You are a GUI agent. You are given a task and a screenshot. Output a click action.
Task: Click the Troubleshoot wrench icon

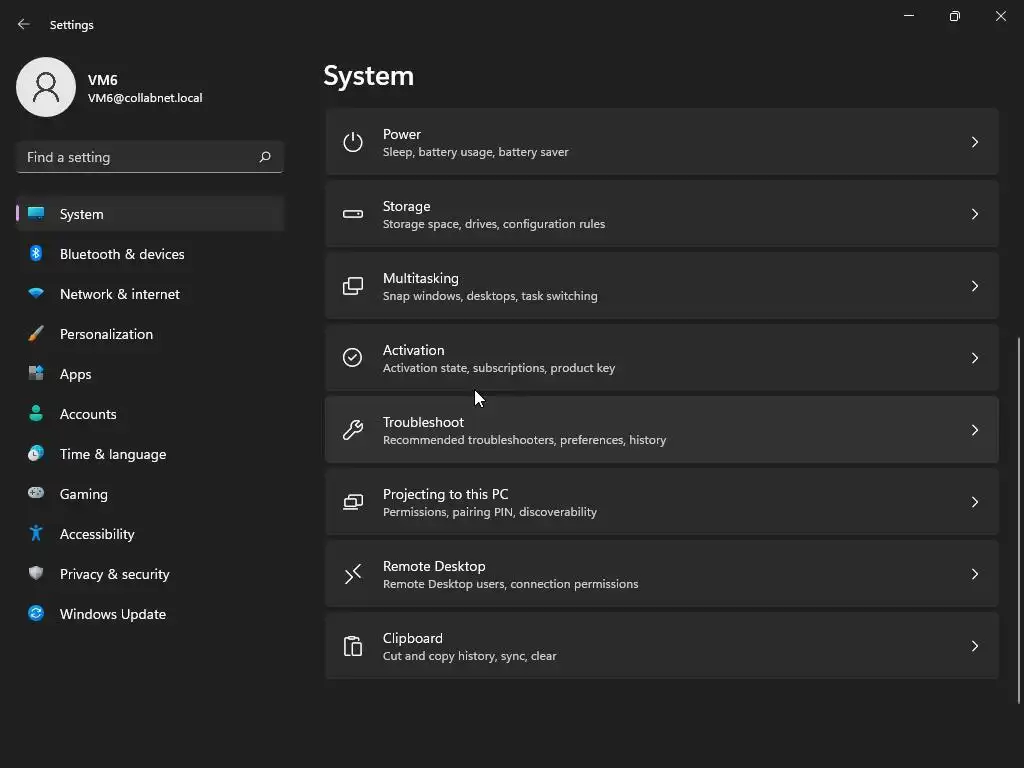(353, 430)
